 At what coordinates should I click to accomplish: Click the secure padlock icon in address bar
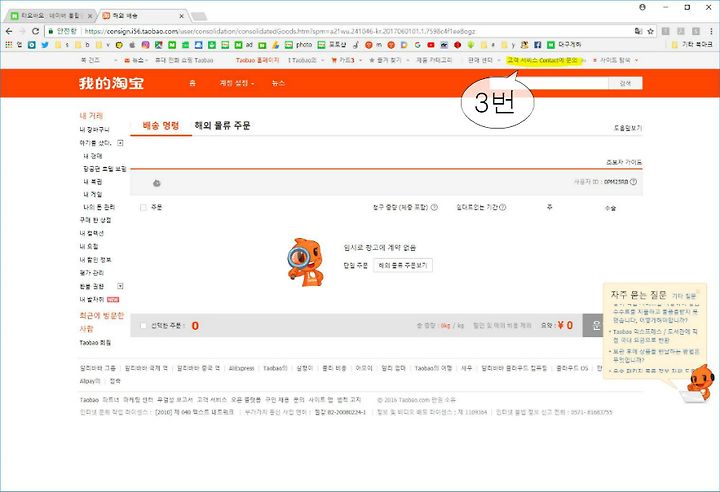[x=51, y=31]
